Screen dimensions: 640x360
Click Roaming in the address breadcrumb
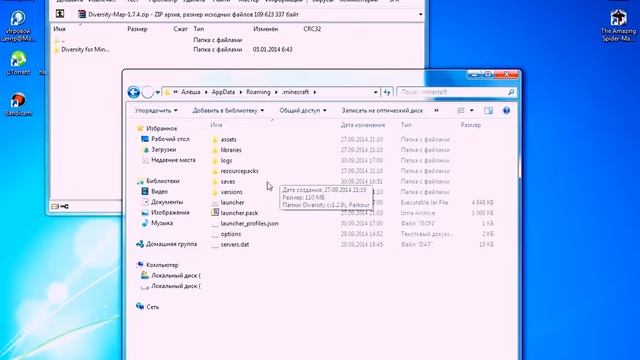click(x=258, y=92)
